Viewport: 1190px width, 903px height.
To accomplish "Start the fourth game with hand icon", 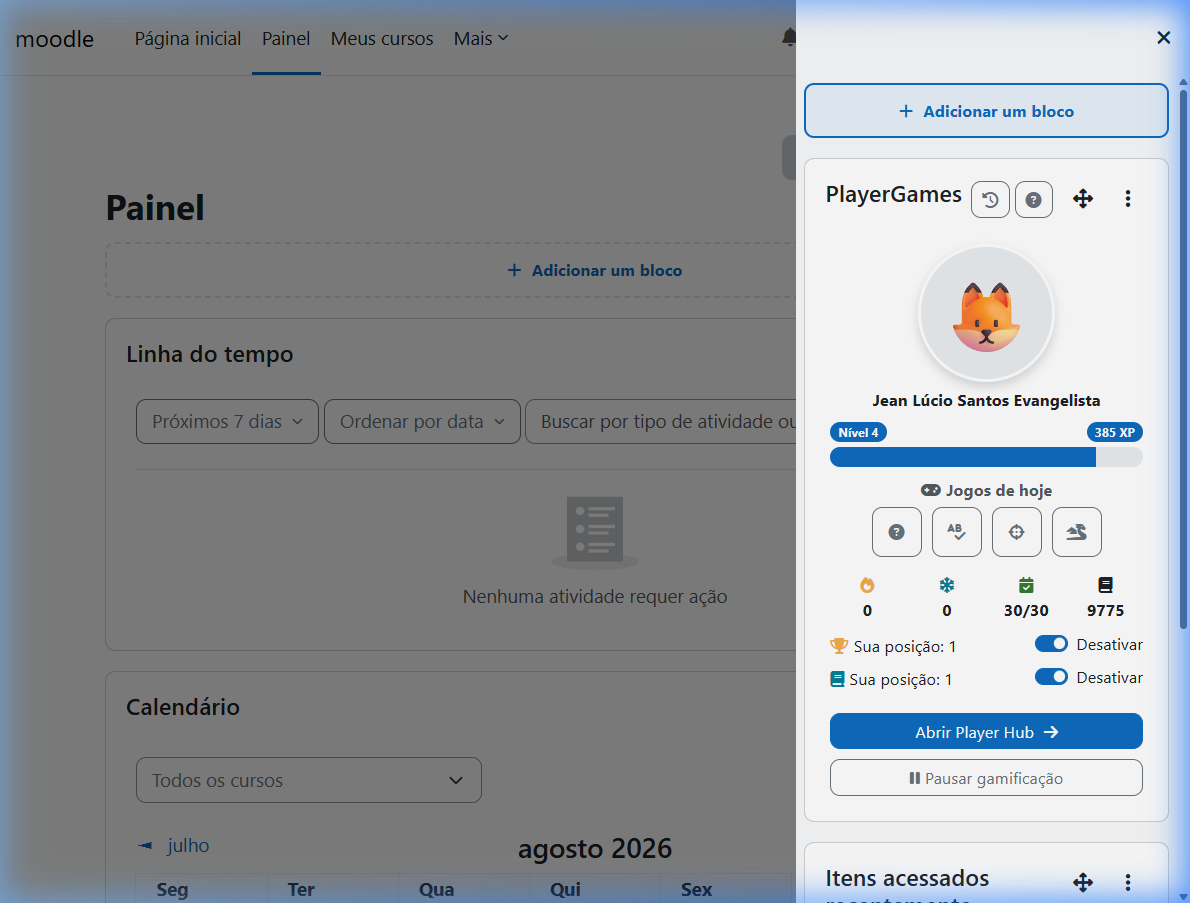I will (1076, 532).
